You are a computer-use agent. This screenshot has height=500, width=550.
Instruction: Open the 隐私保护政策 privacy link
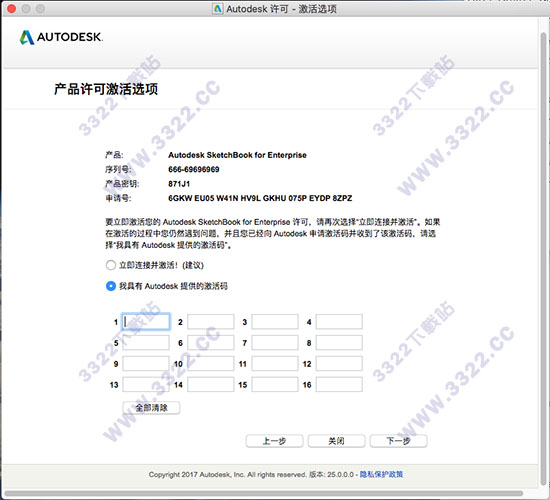[x=381, y=474]
